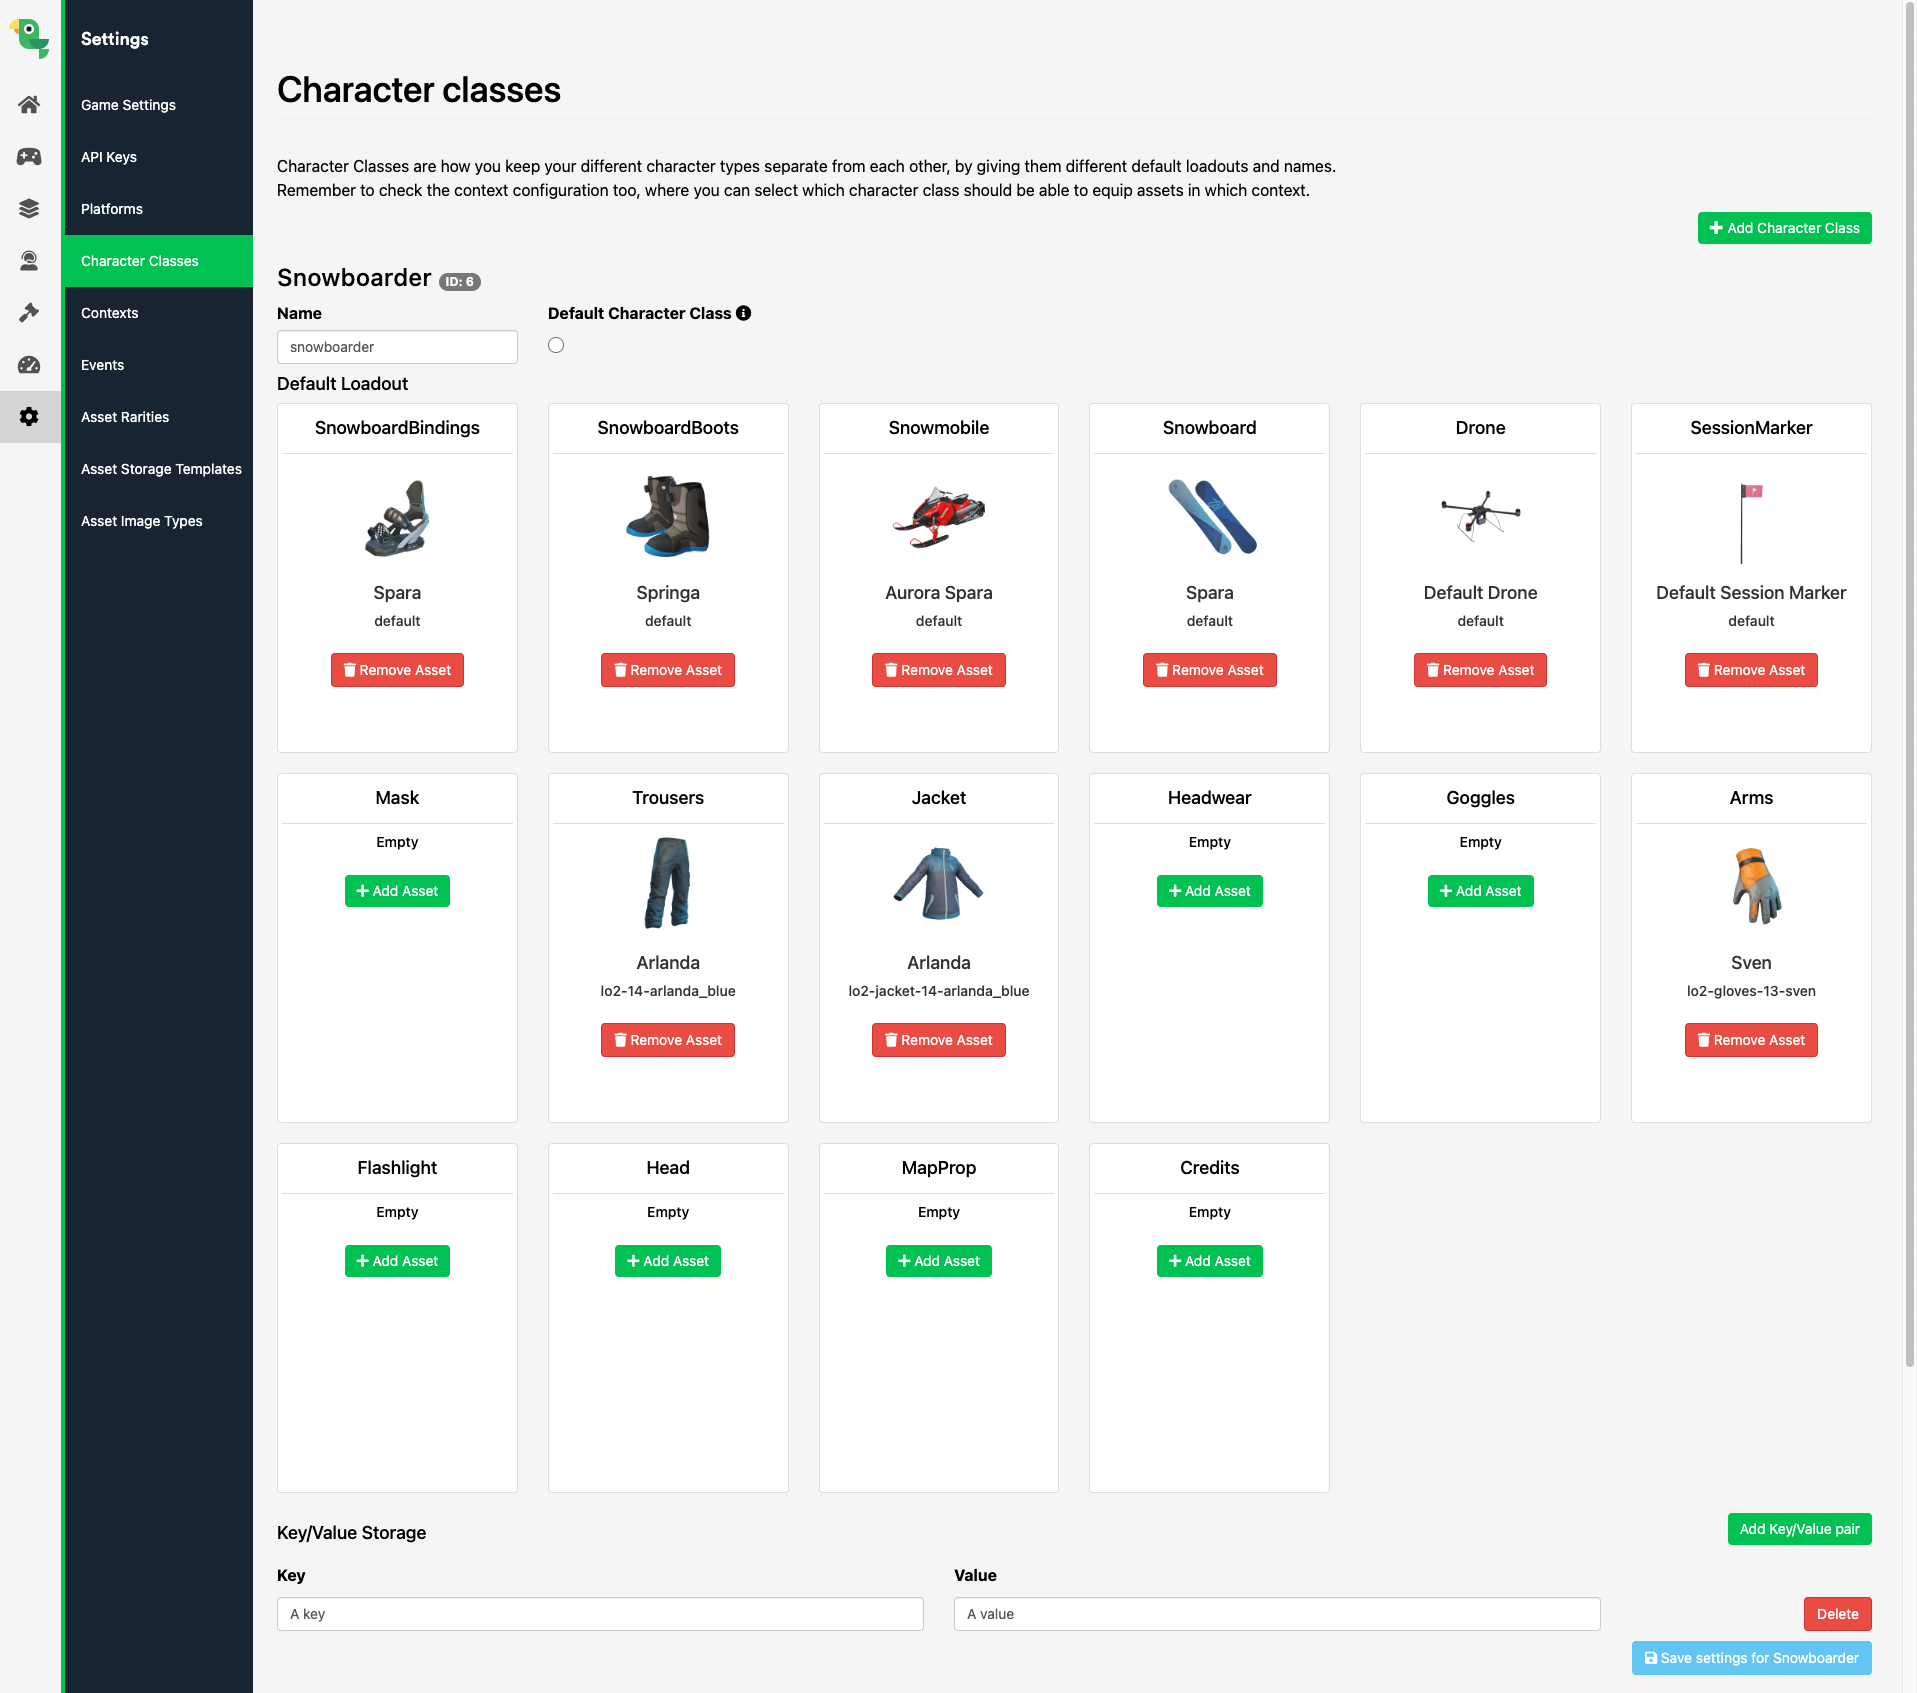Click the home icon in left rail
Image resolution: width=1917 pixels, height=1693 pixels.
tap(29, 105)
